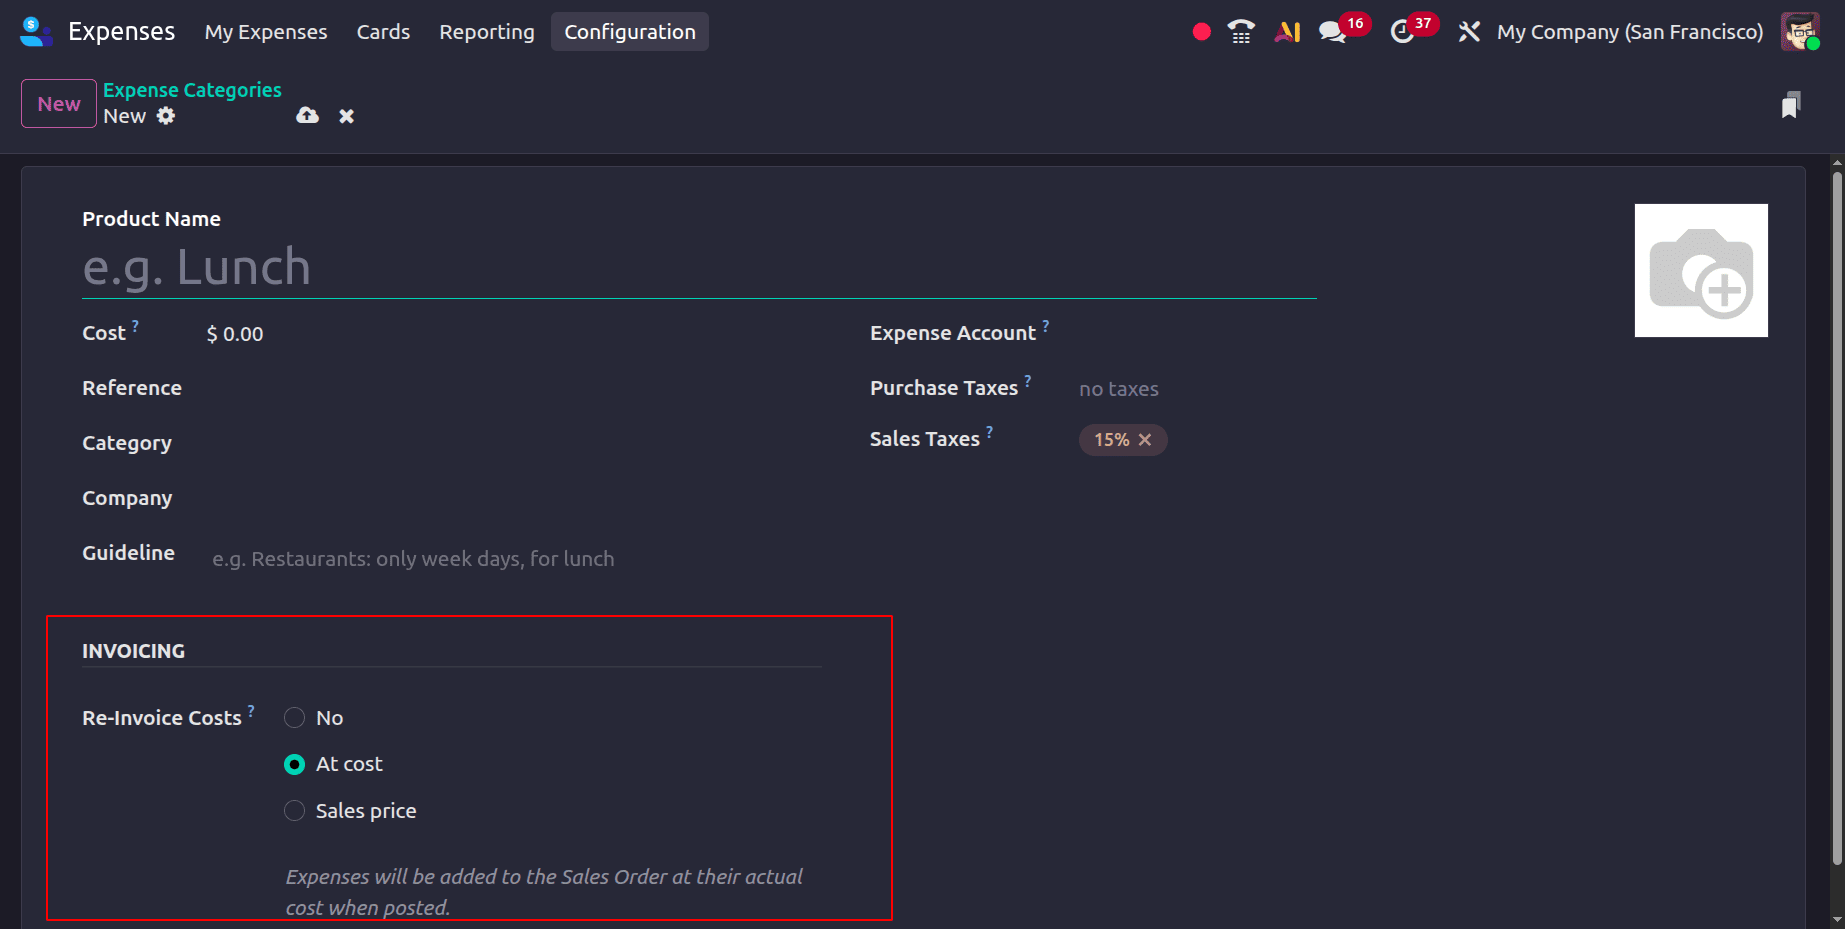Upload a product image via camera placeholder
Screen dimensions: 1845x929
pos(1701,270)
